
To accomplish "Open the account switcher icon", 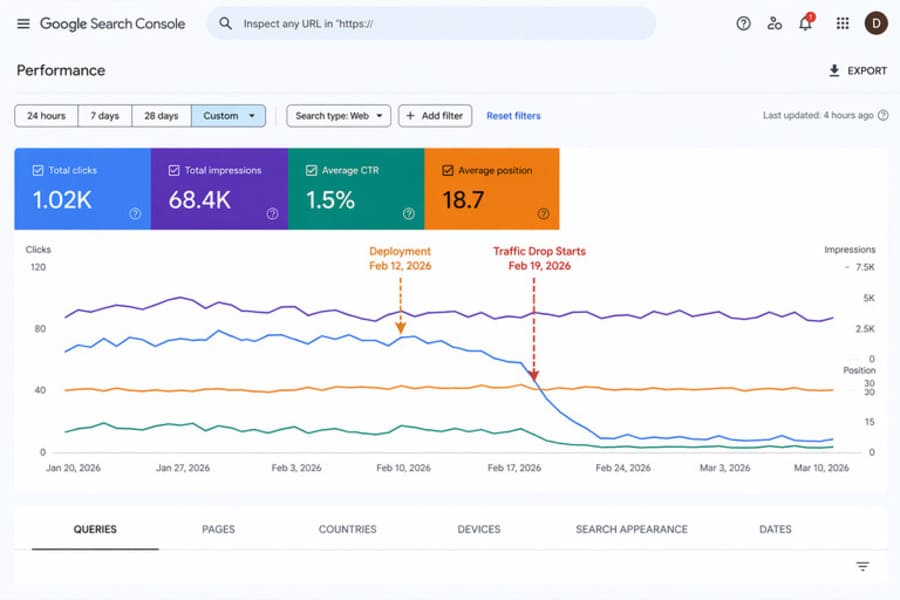I will [x=775, y=23].
